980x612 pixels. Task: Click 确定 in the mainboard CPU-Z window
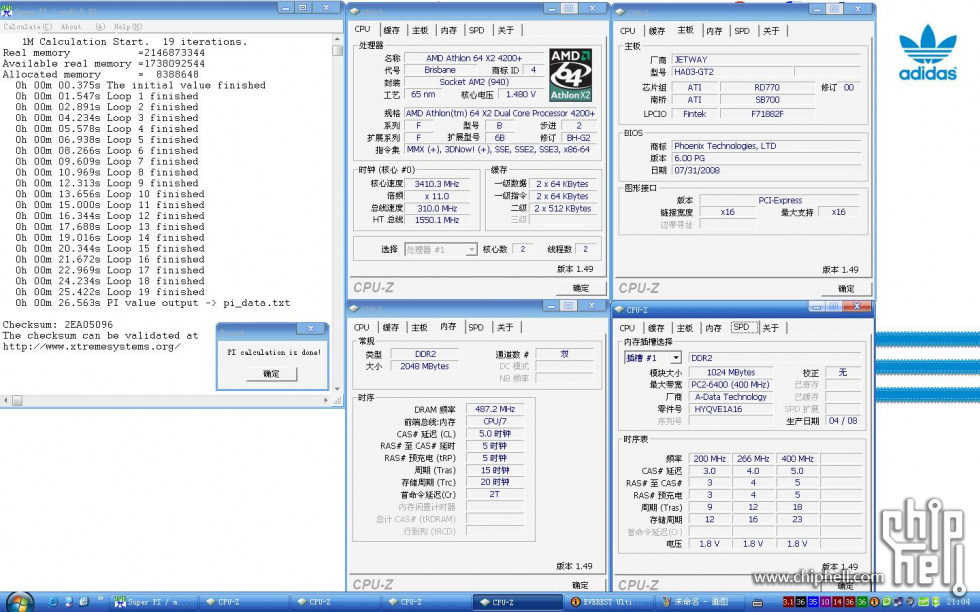tap(846, 289)
